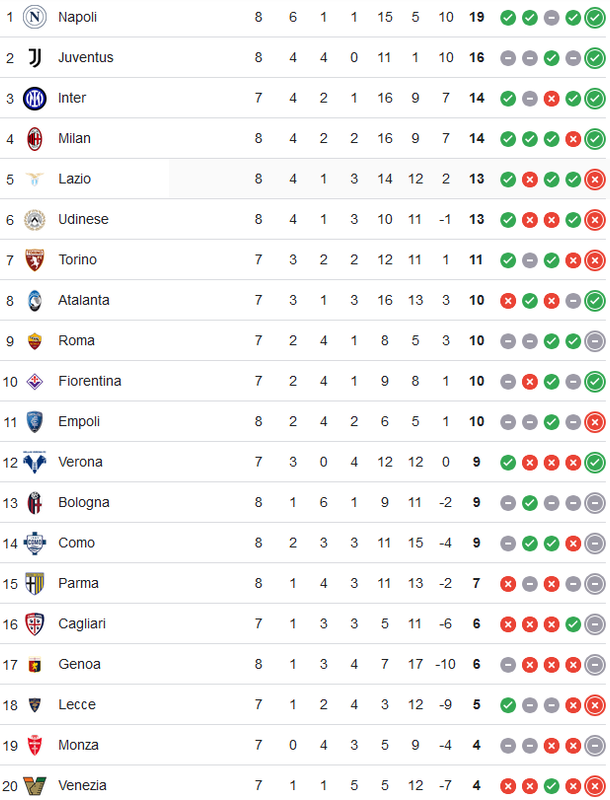
Task: Open the Inter club badge
Action: click(x=35, y=98)
